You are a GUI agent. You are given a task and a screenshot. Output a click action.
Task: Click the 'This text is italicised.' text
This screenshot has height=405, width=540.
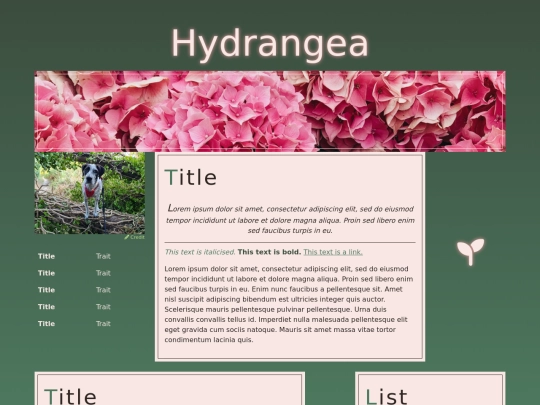click(200, 252)
